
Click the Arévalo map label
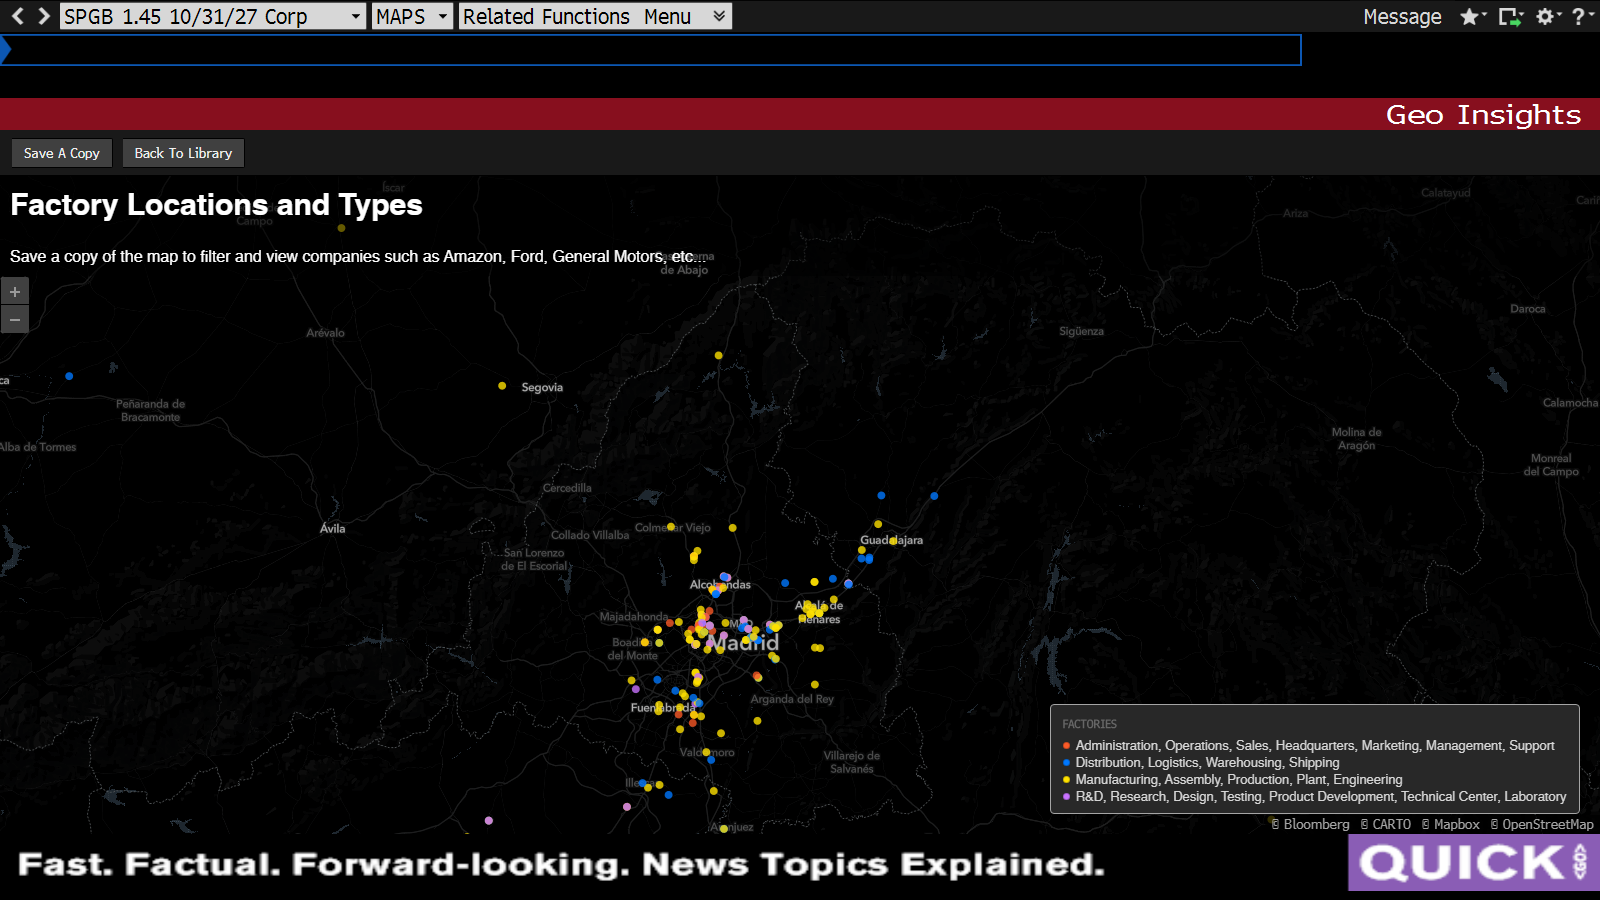[x=325, y=333]
